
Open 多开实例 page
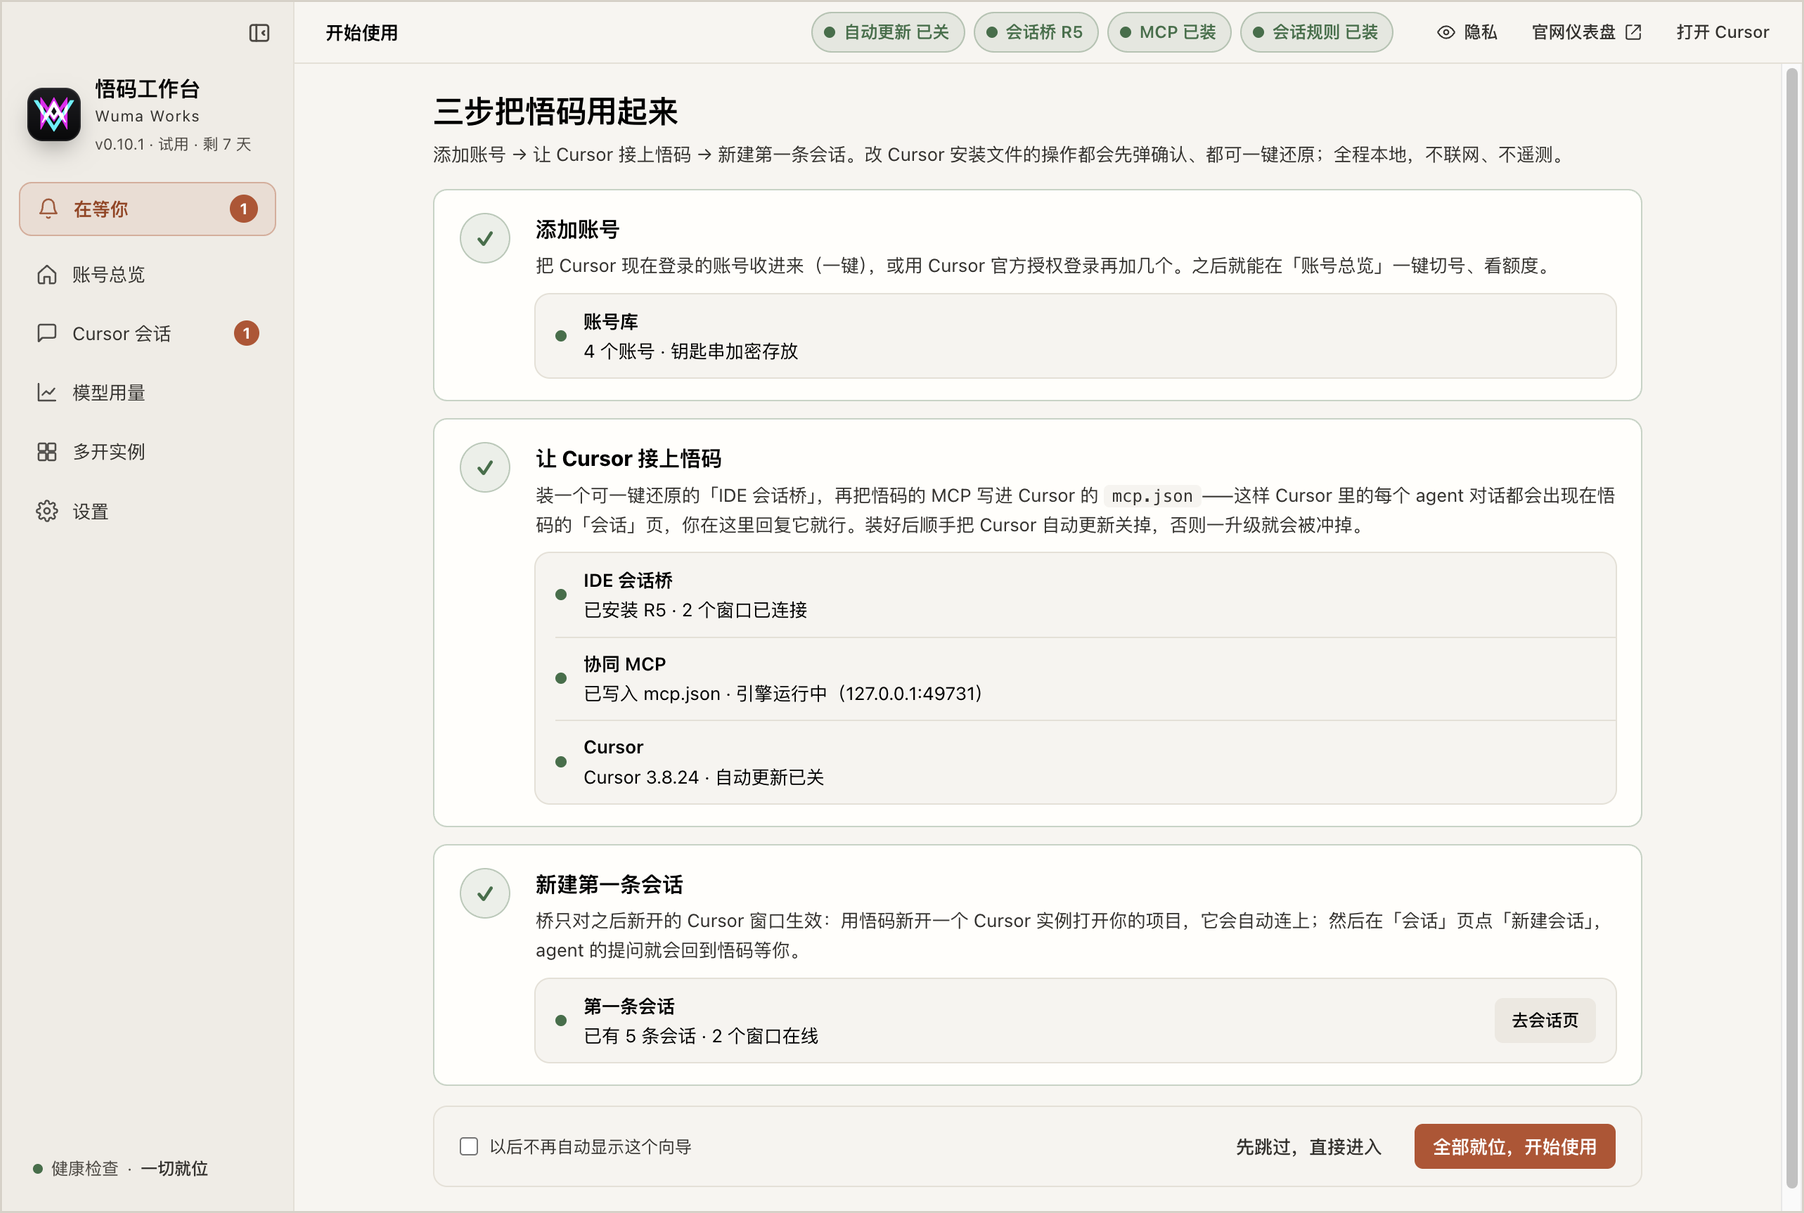click(147, 452)
